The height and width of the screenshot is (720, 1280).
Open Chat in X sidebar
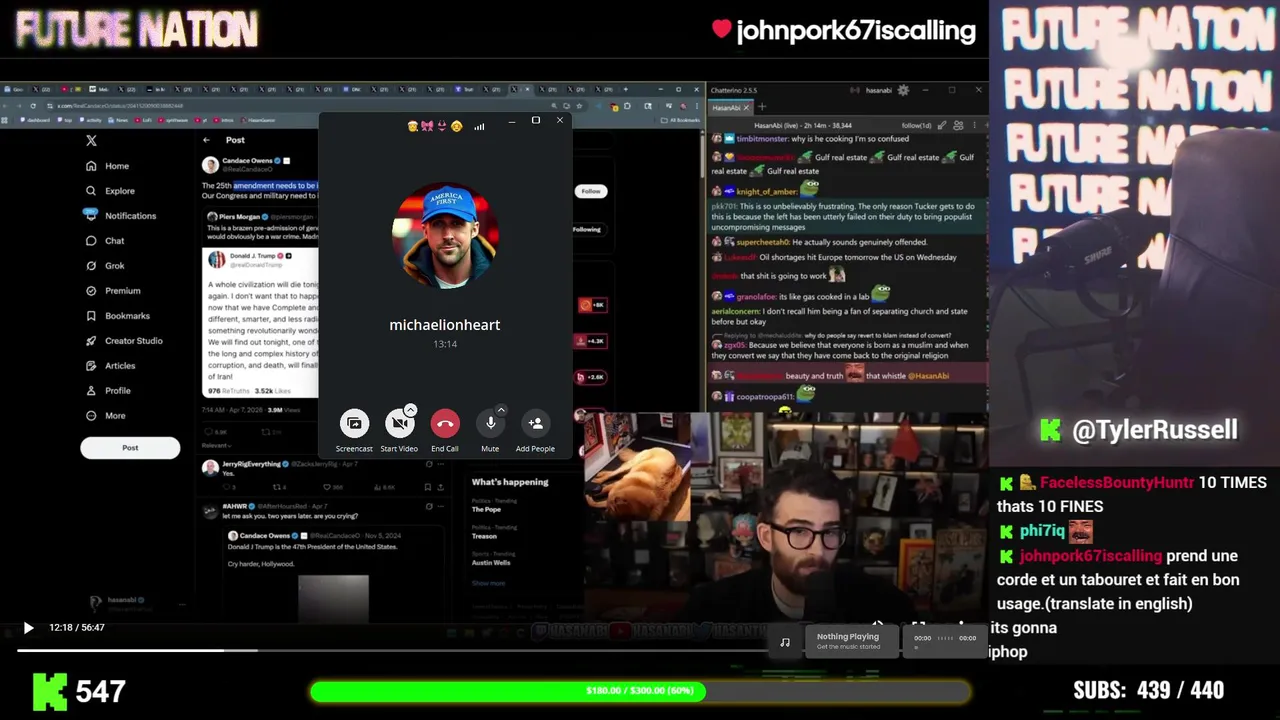point(105,241)
